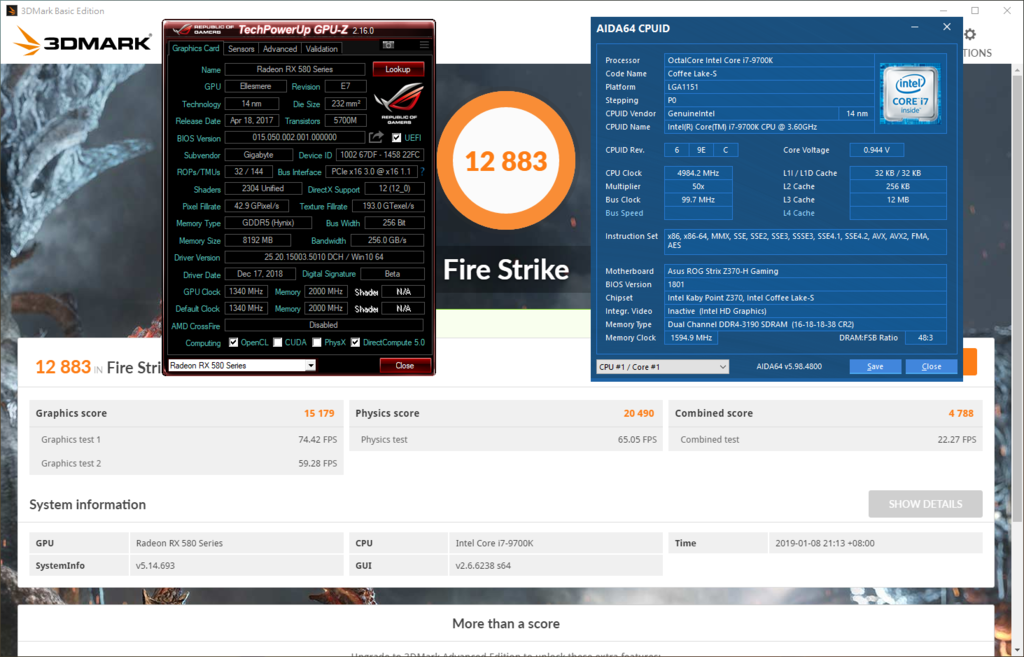The height and width of the screenshot is (657, 1024).
Task: Click the Memory Clock 1594.9 MHz value
Action: coord(691,338)
